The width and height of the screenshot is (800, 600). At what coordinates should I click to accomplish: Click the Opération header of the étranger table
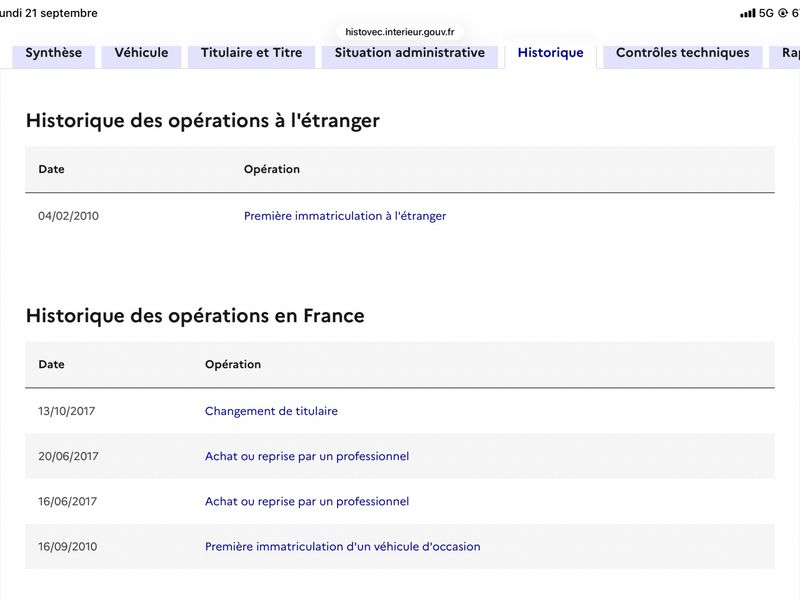[x=272, y=169]
